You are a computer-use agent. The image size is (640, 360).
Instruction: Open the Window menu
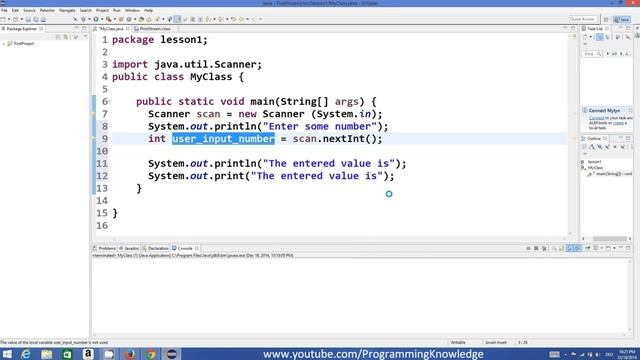point(132,10)
